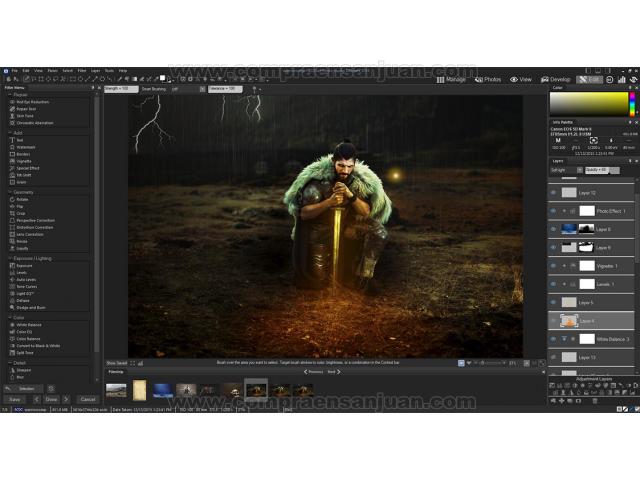Collapse the Add group

point(10,133)
